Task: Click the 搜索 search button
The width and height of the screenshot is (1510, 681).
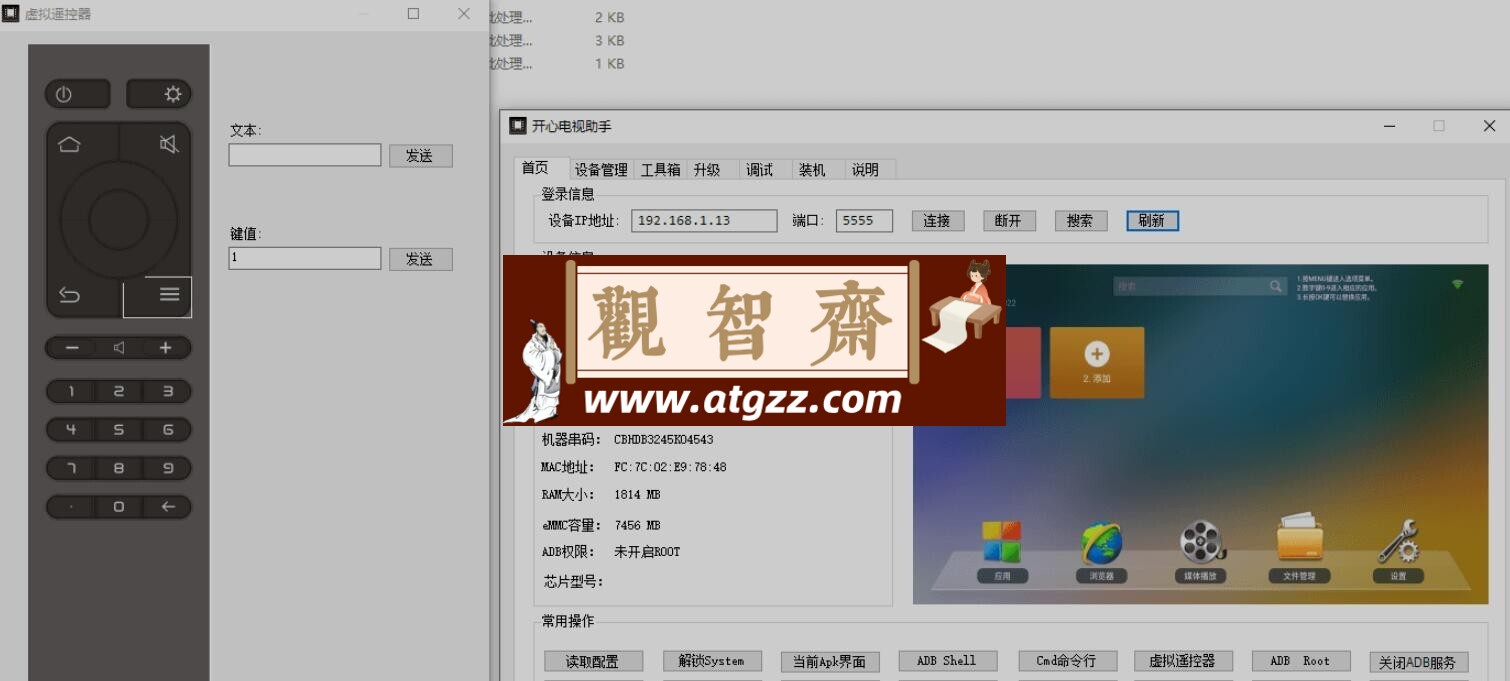Action: [x=1081, y=221]
